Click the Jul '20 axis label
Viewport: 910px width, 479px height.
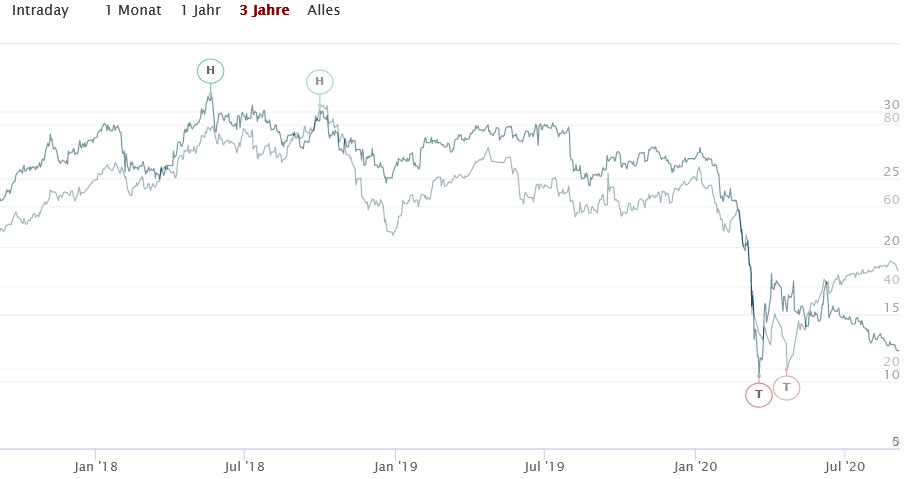click(x=846, y=465)
